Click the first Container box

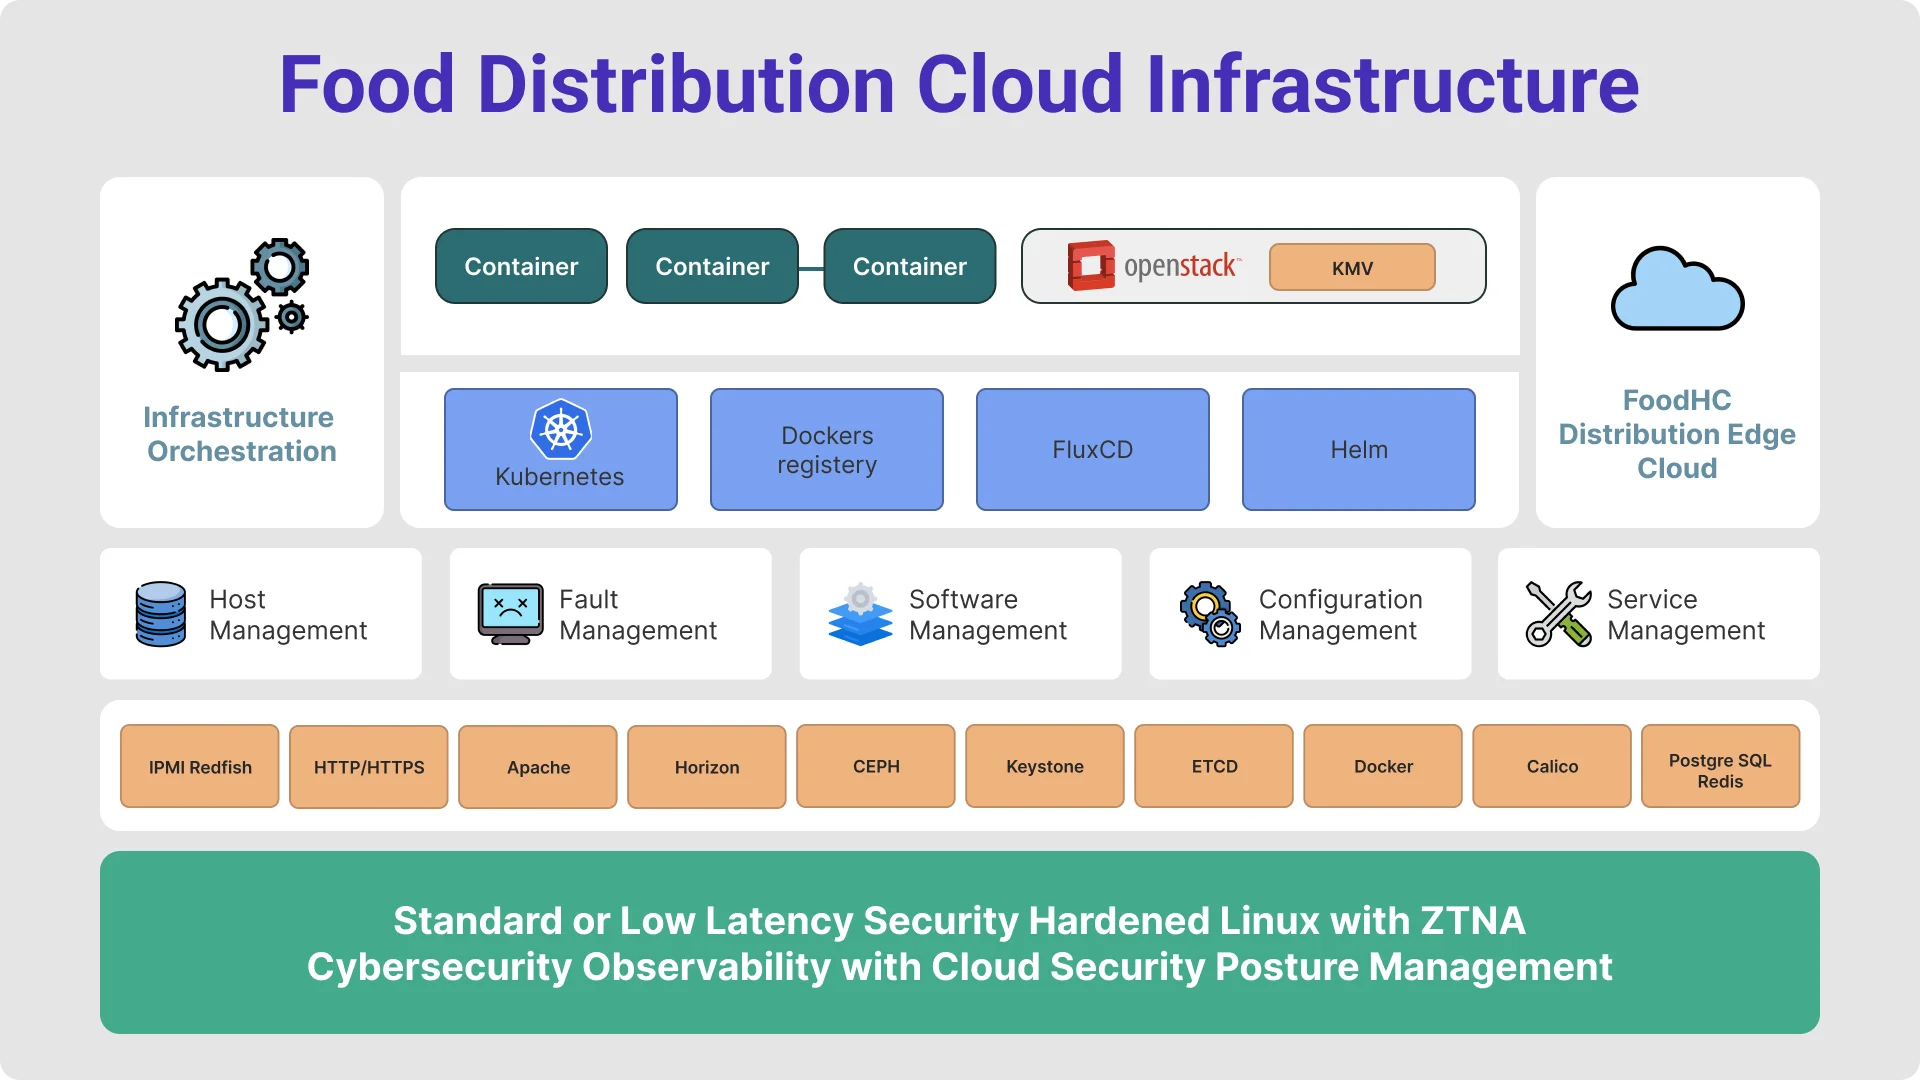[521, 266]
